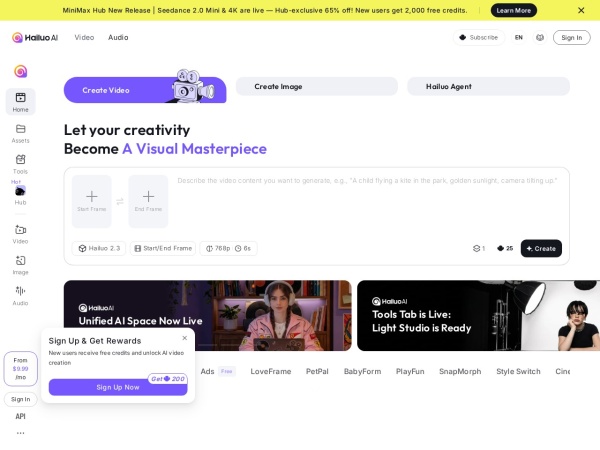This screenshot has width=600, height=450.
Task: Select the Audio sidebar icon
Action: coord(20,296)
